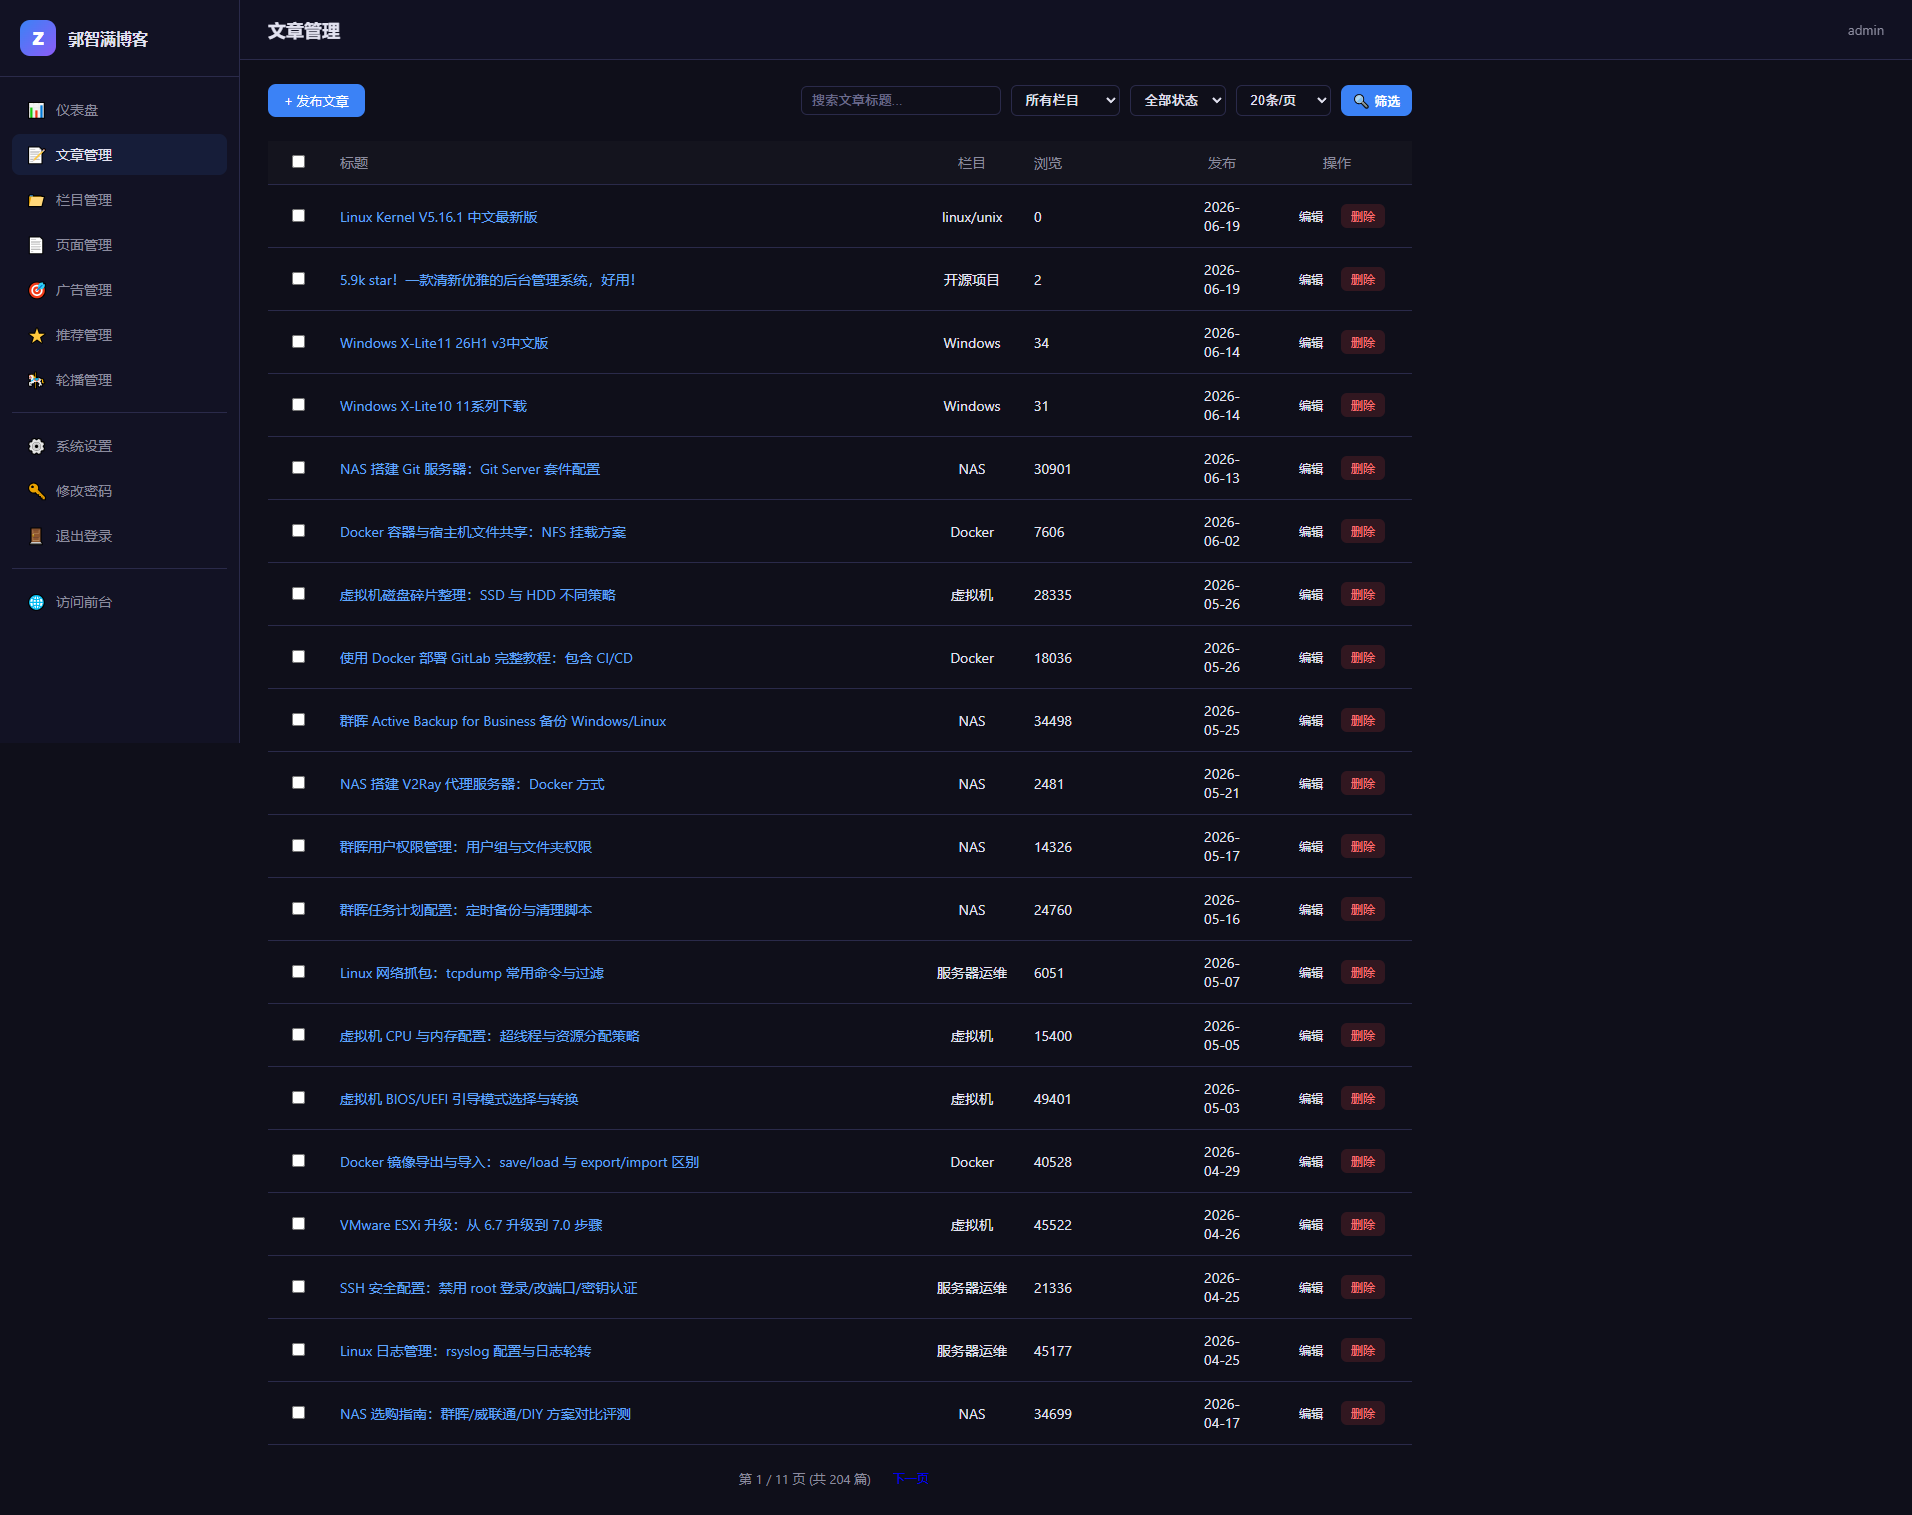1912x1515 pixels.
Task: Click the view count 49401
Action: point(1052,1099)
